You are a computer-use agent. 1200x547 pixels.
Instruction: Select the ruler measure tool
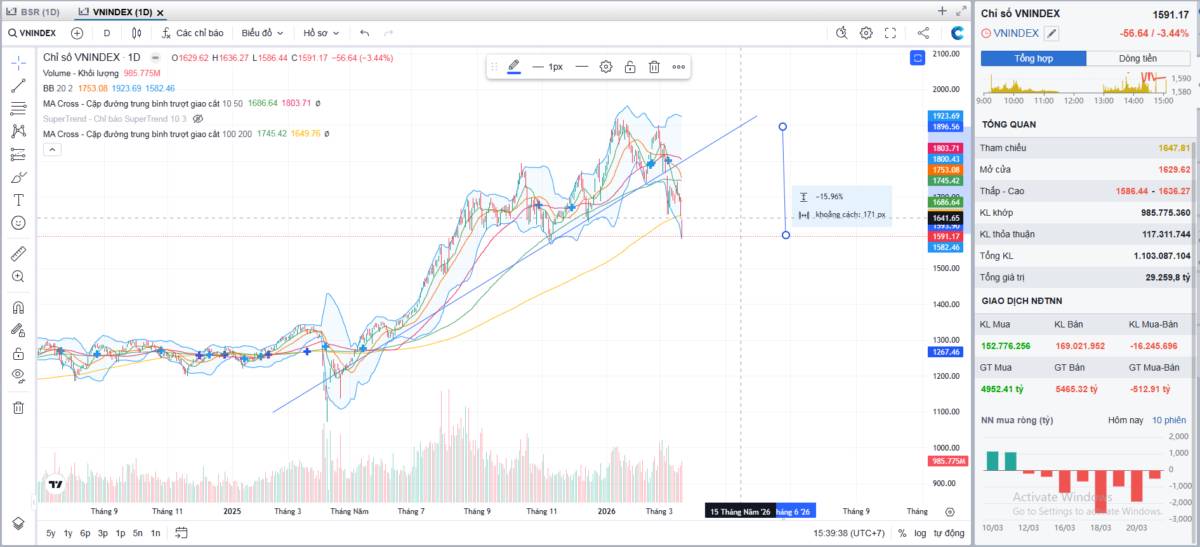tap(18, 253)
